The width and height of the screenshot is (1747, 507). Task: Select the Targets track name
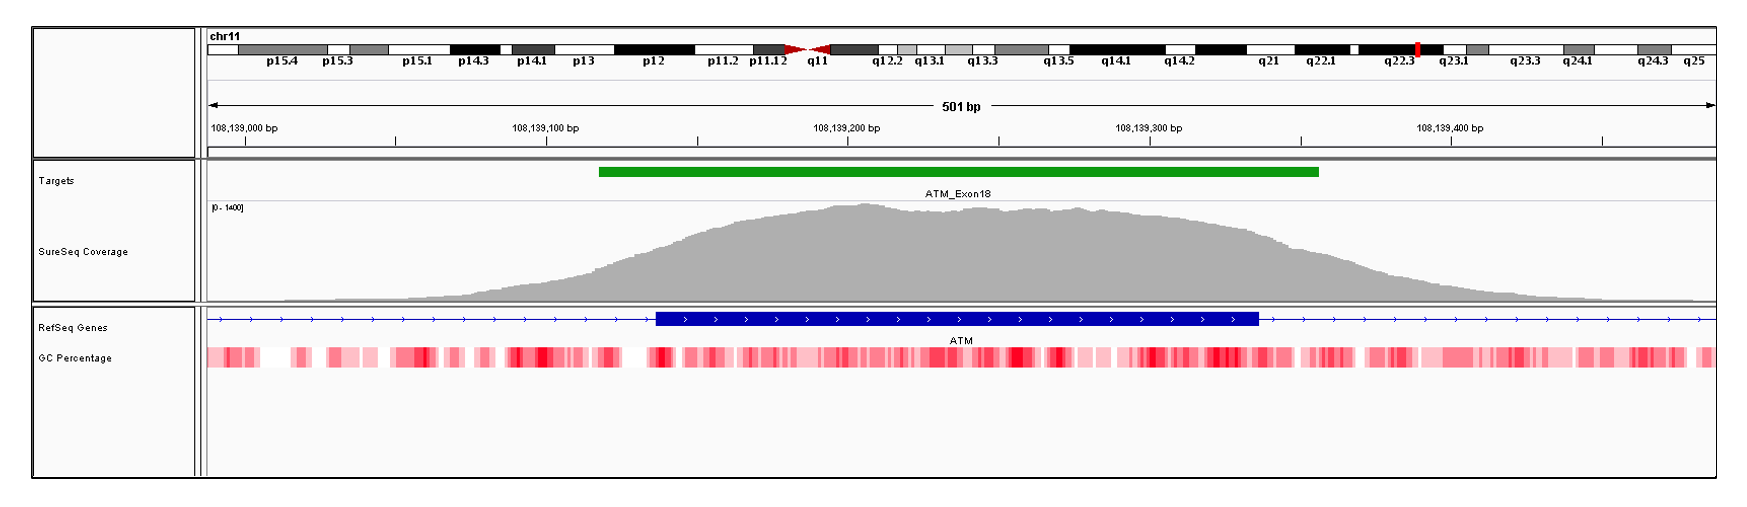pyautogui.click(x=56, y=181)
